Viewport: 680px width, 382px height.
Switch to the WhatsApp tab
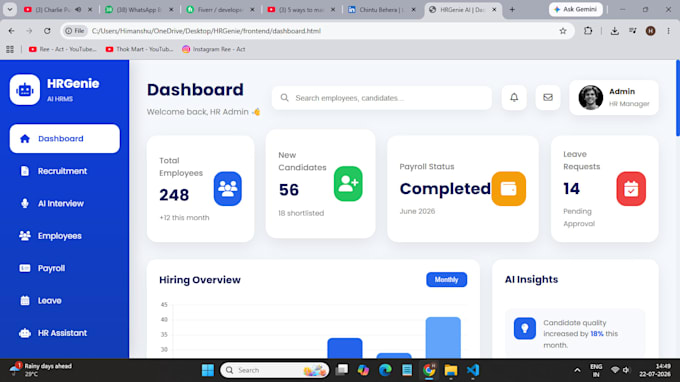140,10
